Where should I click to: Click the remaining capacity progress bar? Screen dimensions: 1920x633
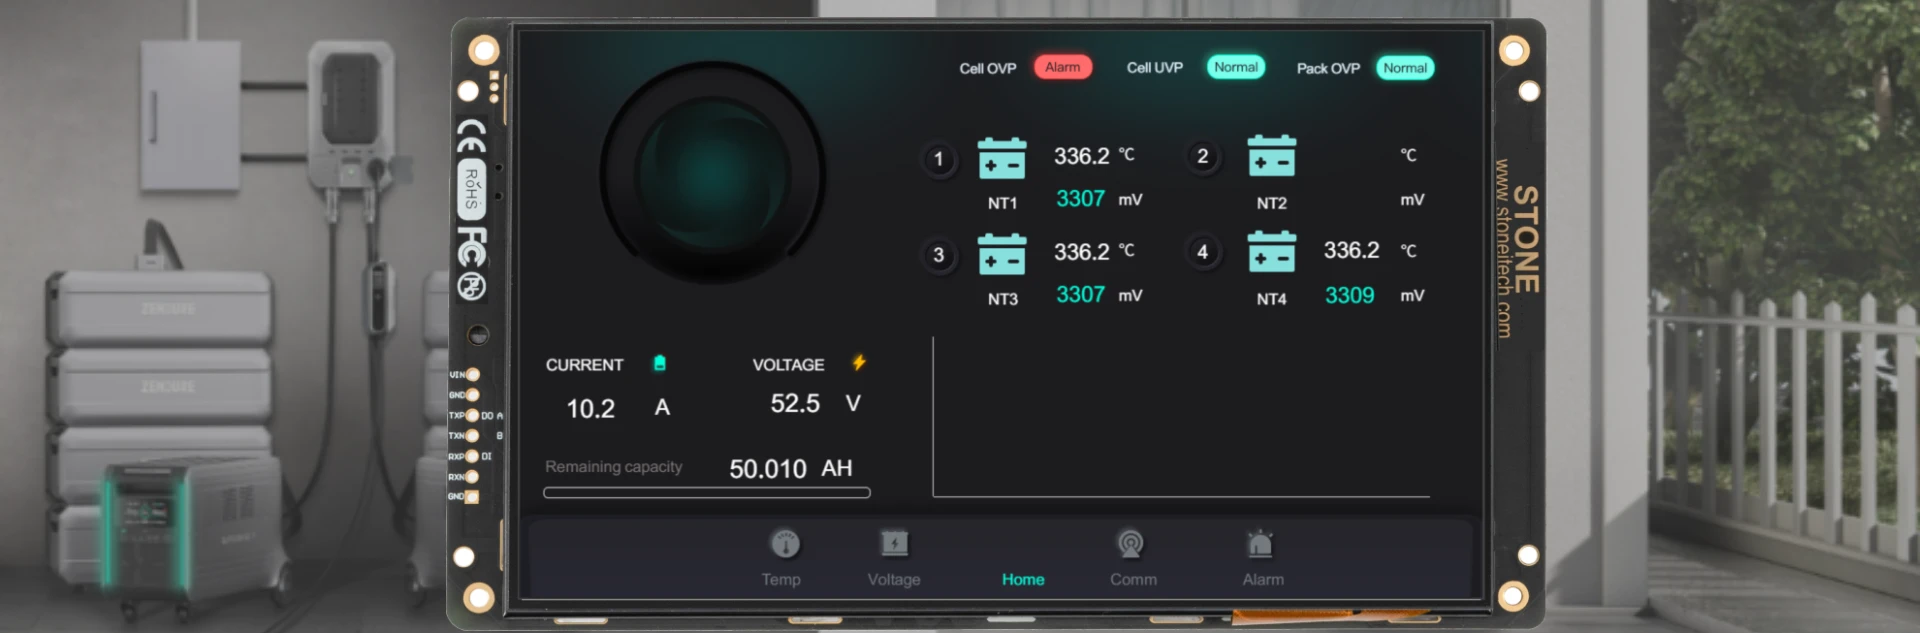[707, 492]
